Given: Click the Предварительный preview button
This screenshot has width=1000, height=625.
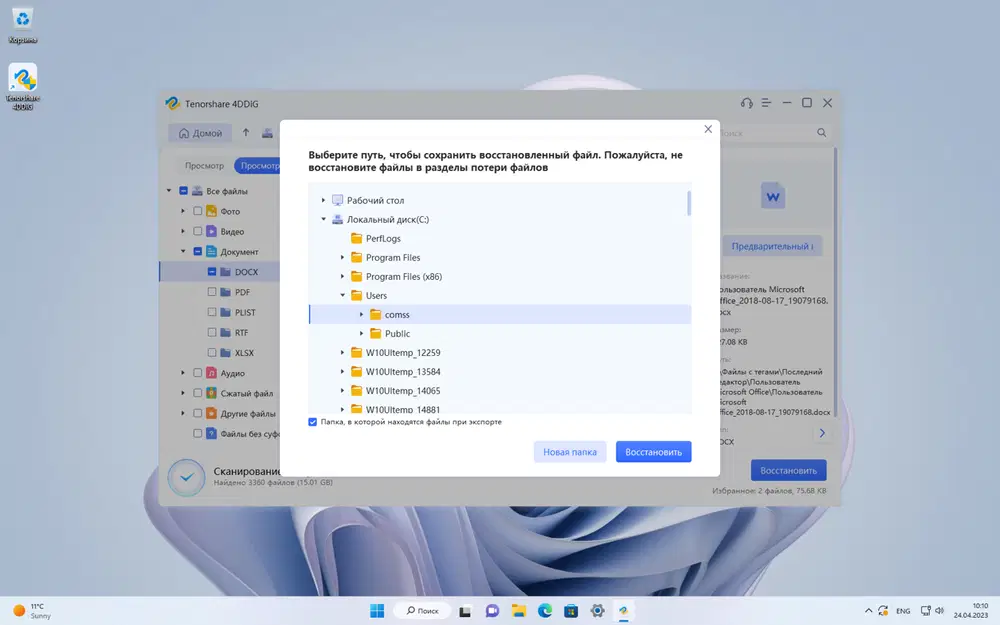Looking at the screenshot, I should click(772, 246).
